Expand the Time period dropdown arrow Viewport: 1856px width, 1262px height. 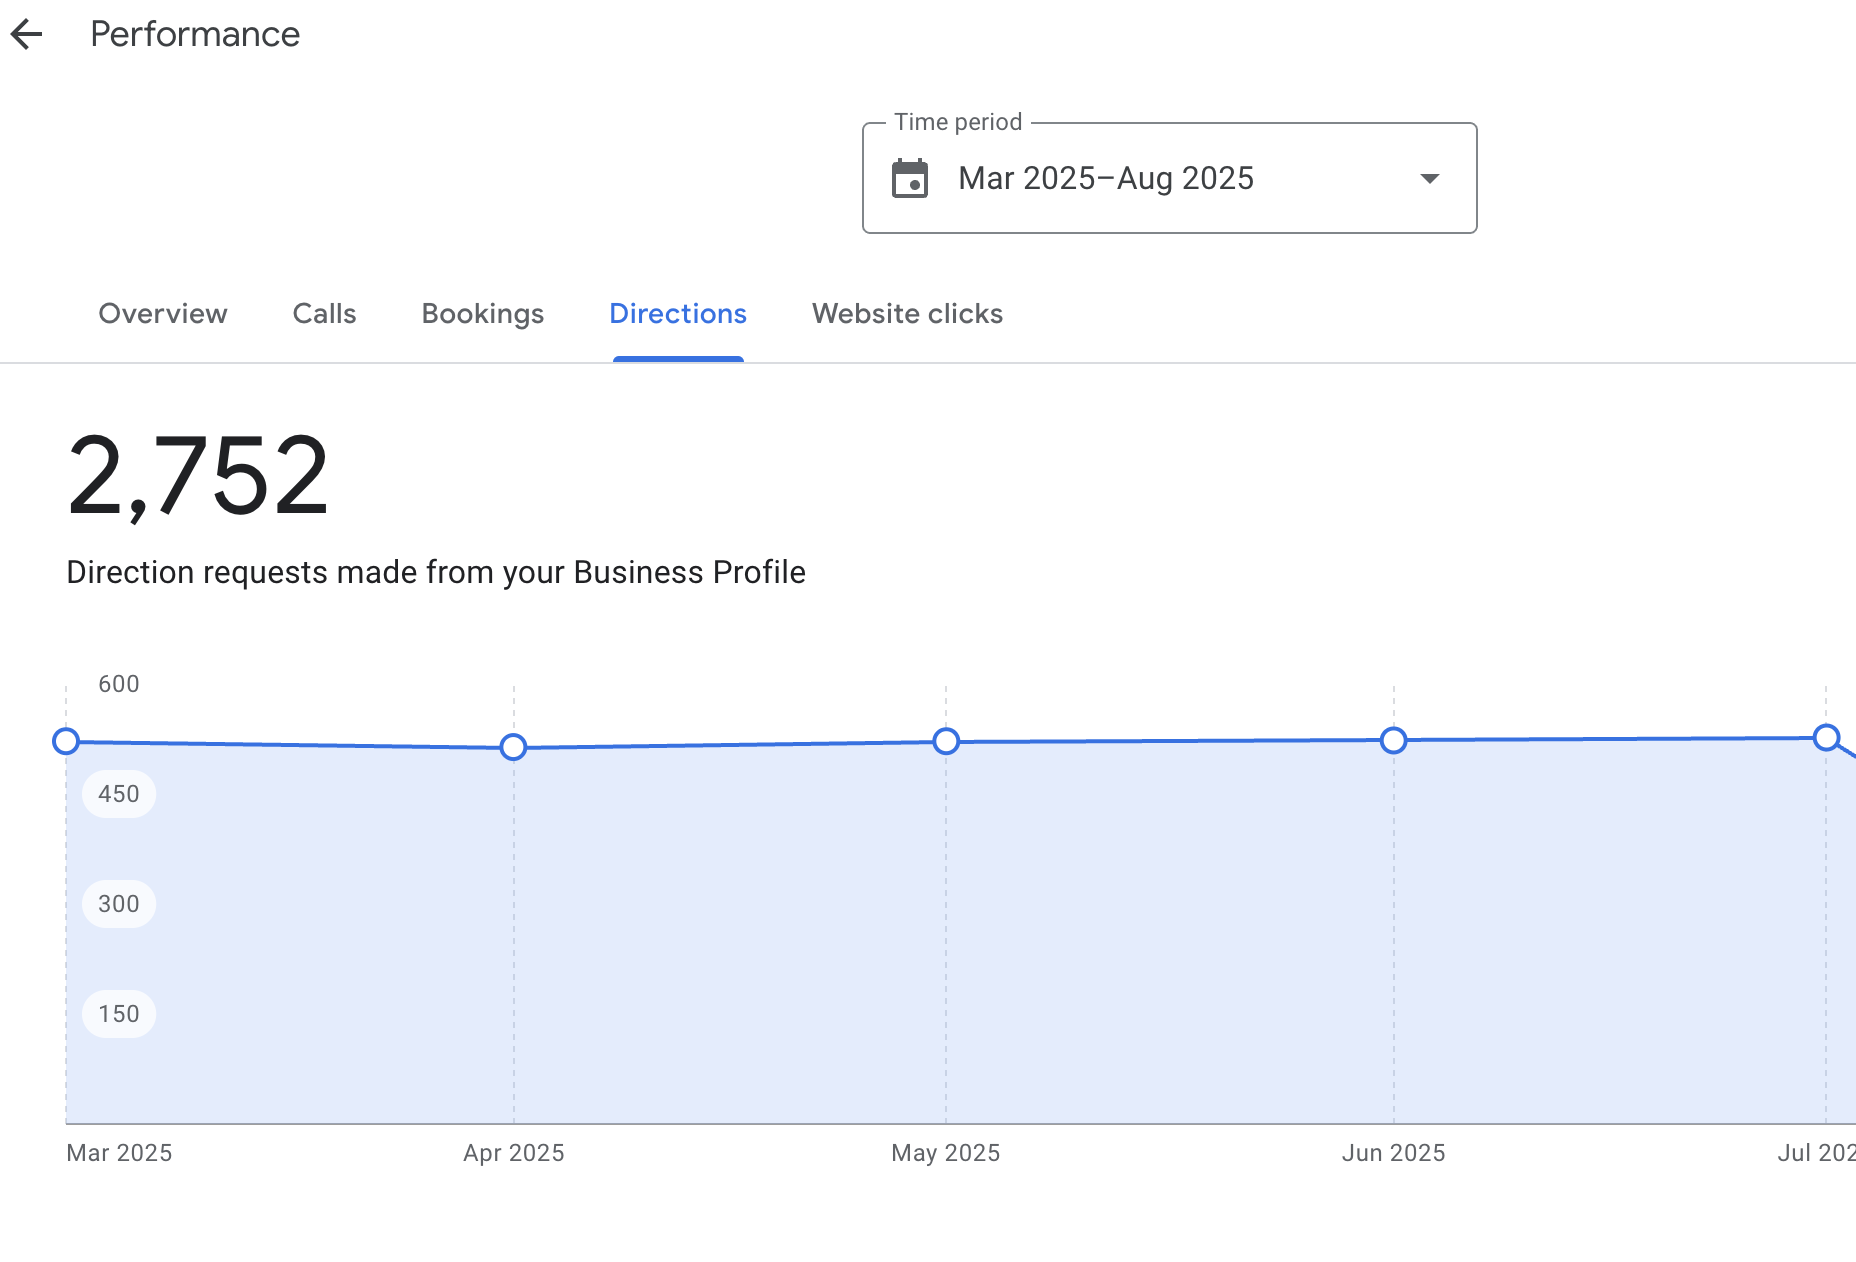(x=1429, y=179)
